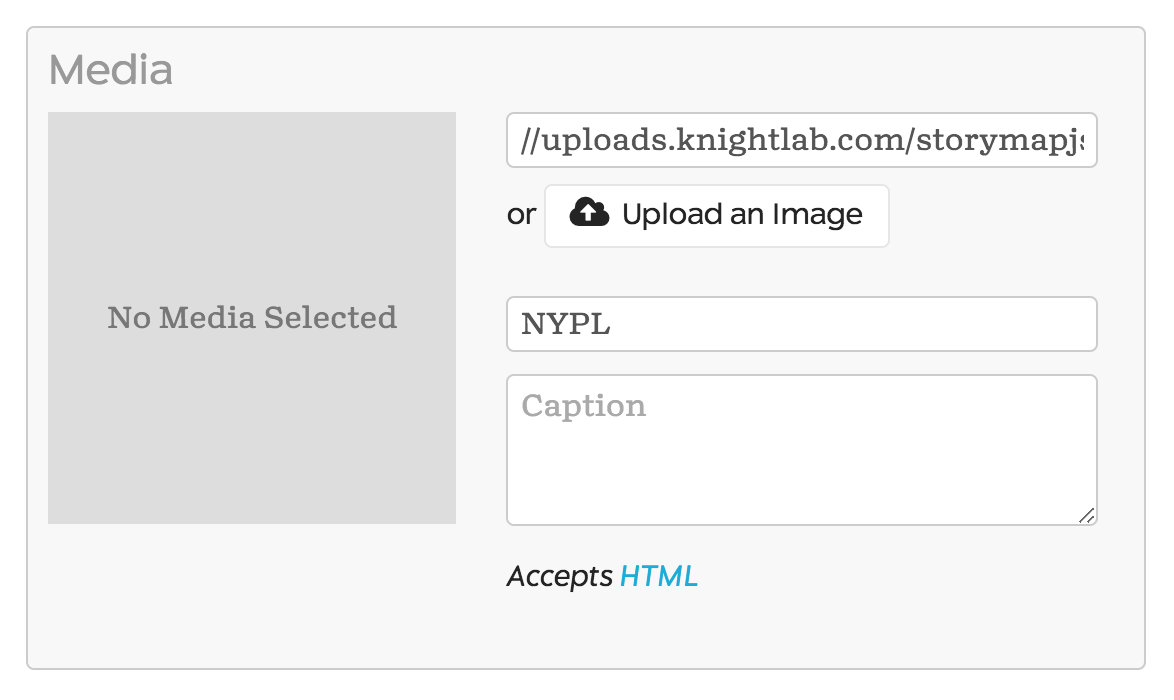The image size is (1174, 700).
Task: Open the HTML link
Action: (x=658, y=576)
